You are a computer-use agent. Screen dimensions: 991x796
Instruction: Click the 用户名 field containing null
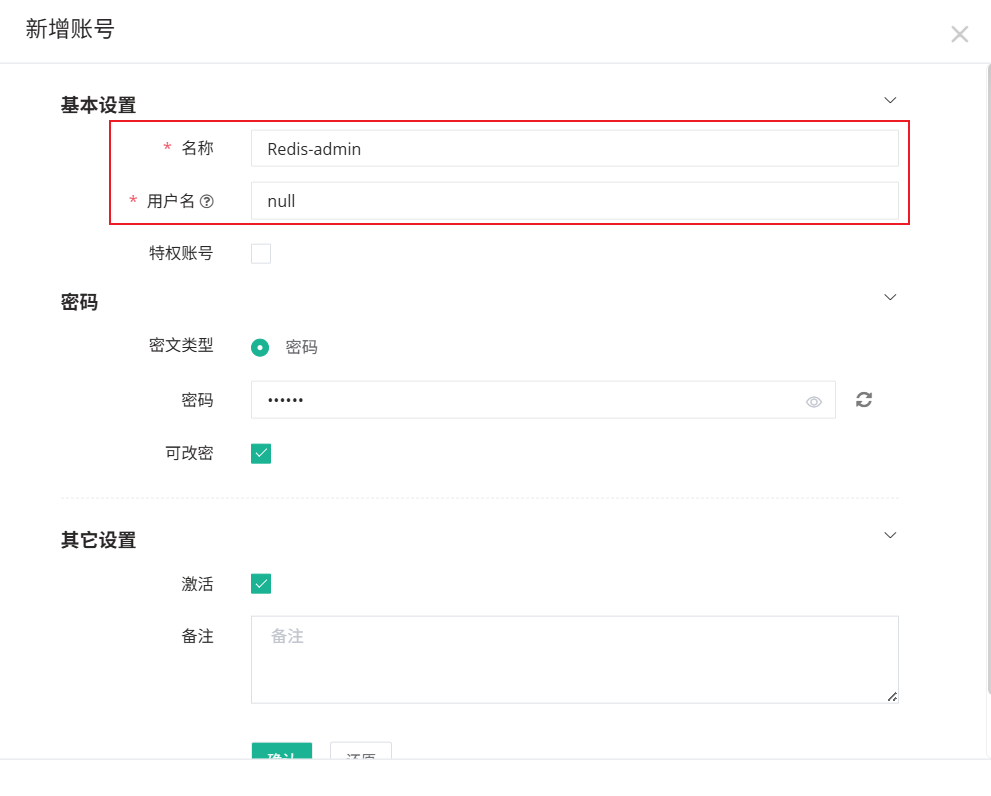tap(574, 201)
